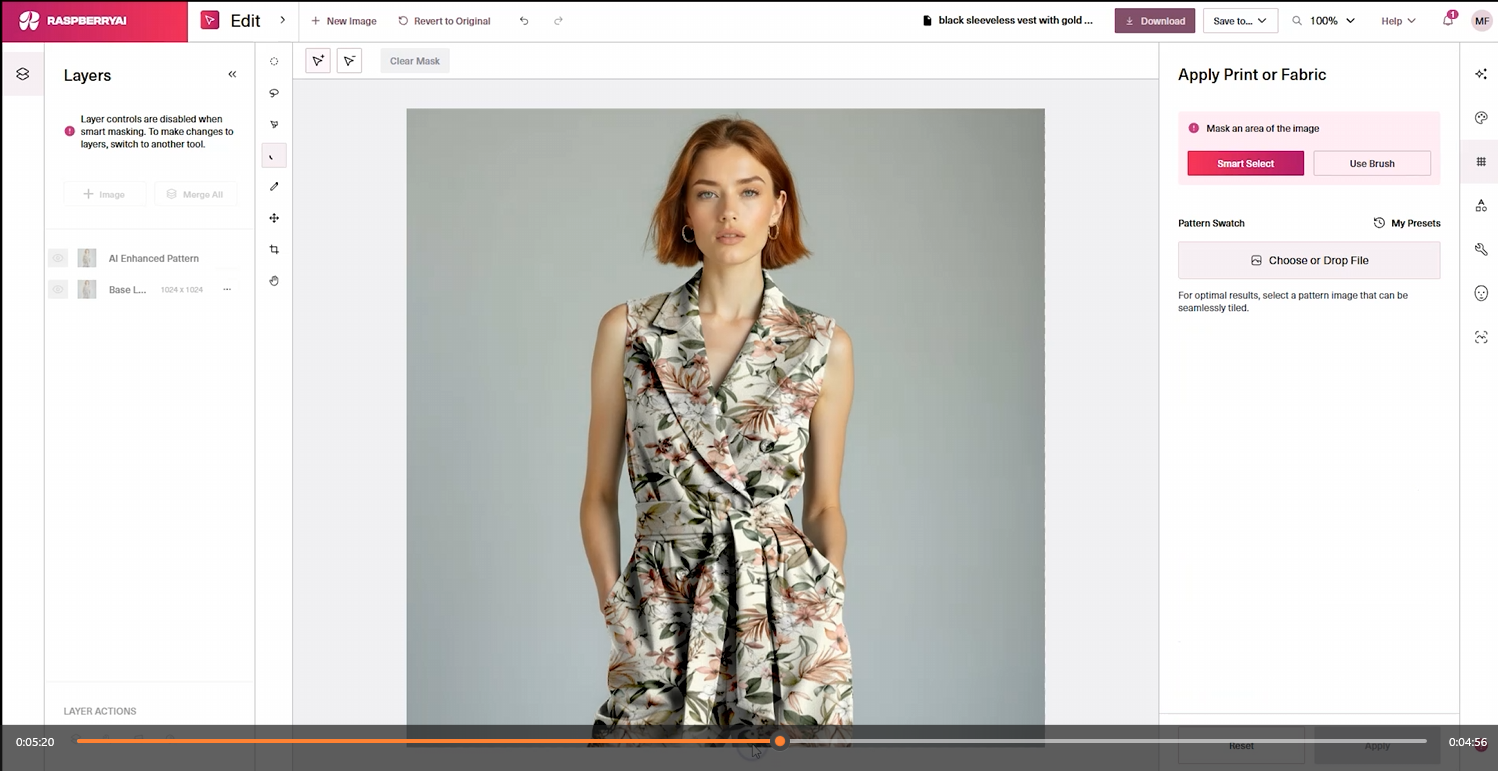
Task: Collapse the Layers panel
Action: (x=232, y=75)
